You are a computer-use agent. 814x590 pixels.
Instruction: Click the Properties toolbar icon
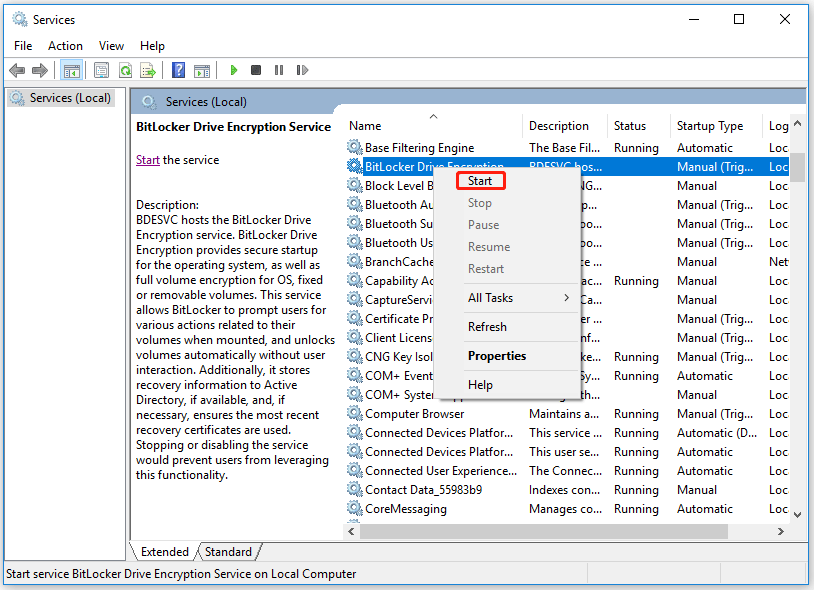pyautogui.click(x=101, y=70)
